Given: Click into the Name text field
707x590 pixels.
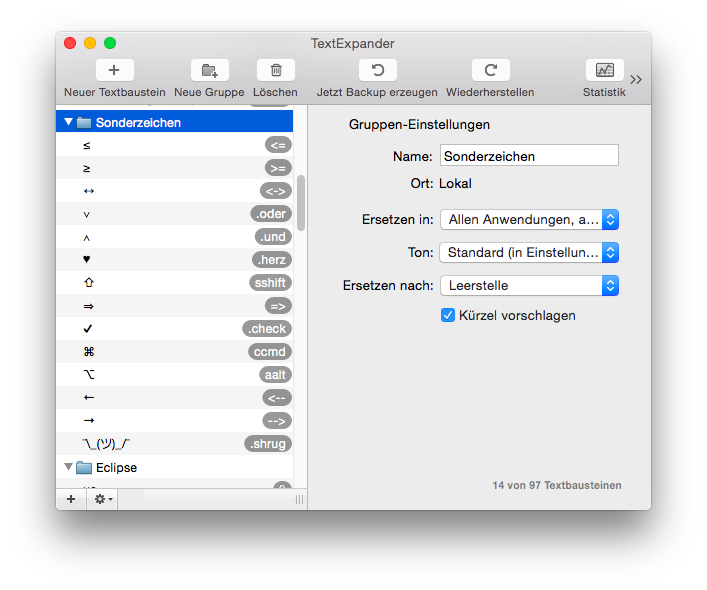Looking at the screenshot, I should 529,156.
